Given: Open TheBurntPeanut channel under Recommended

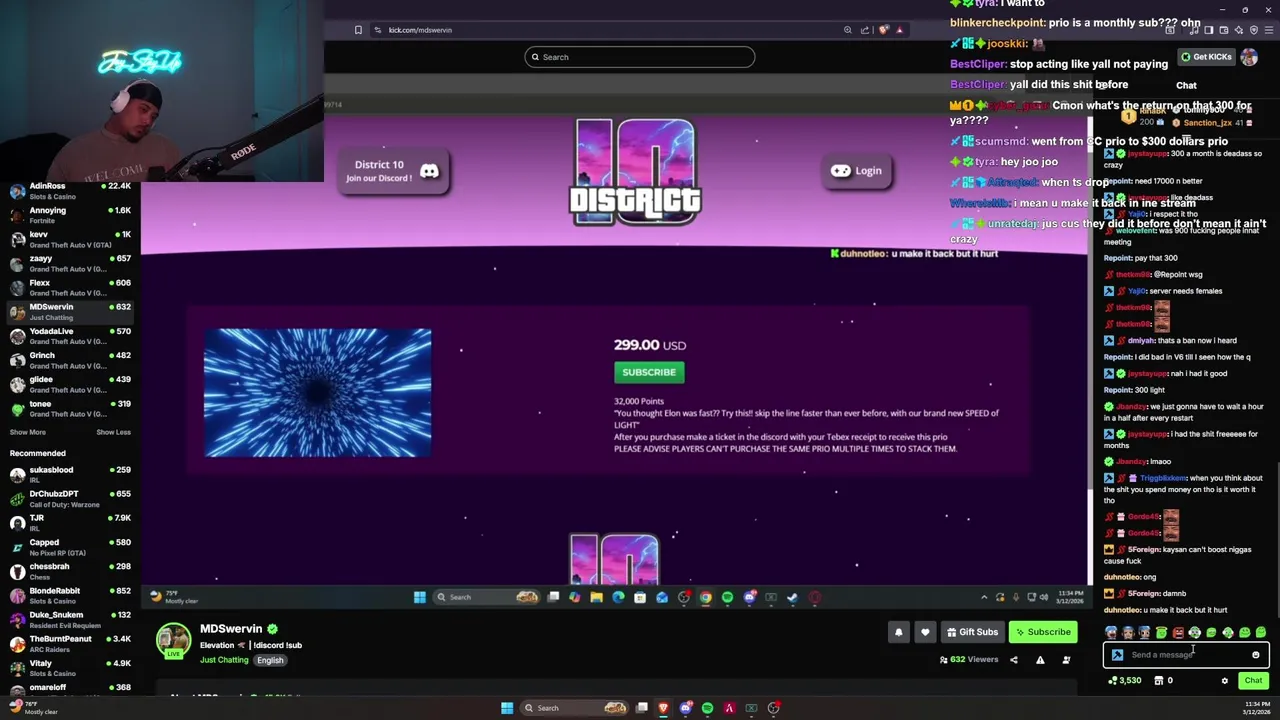Looking at the screenshot, I should point(70,643).
